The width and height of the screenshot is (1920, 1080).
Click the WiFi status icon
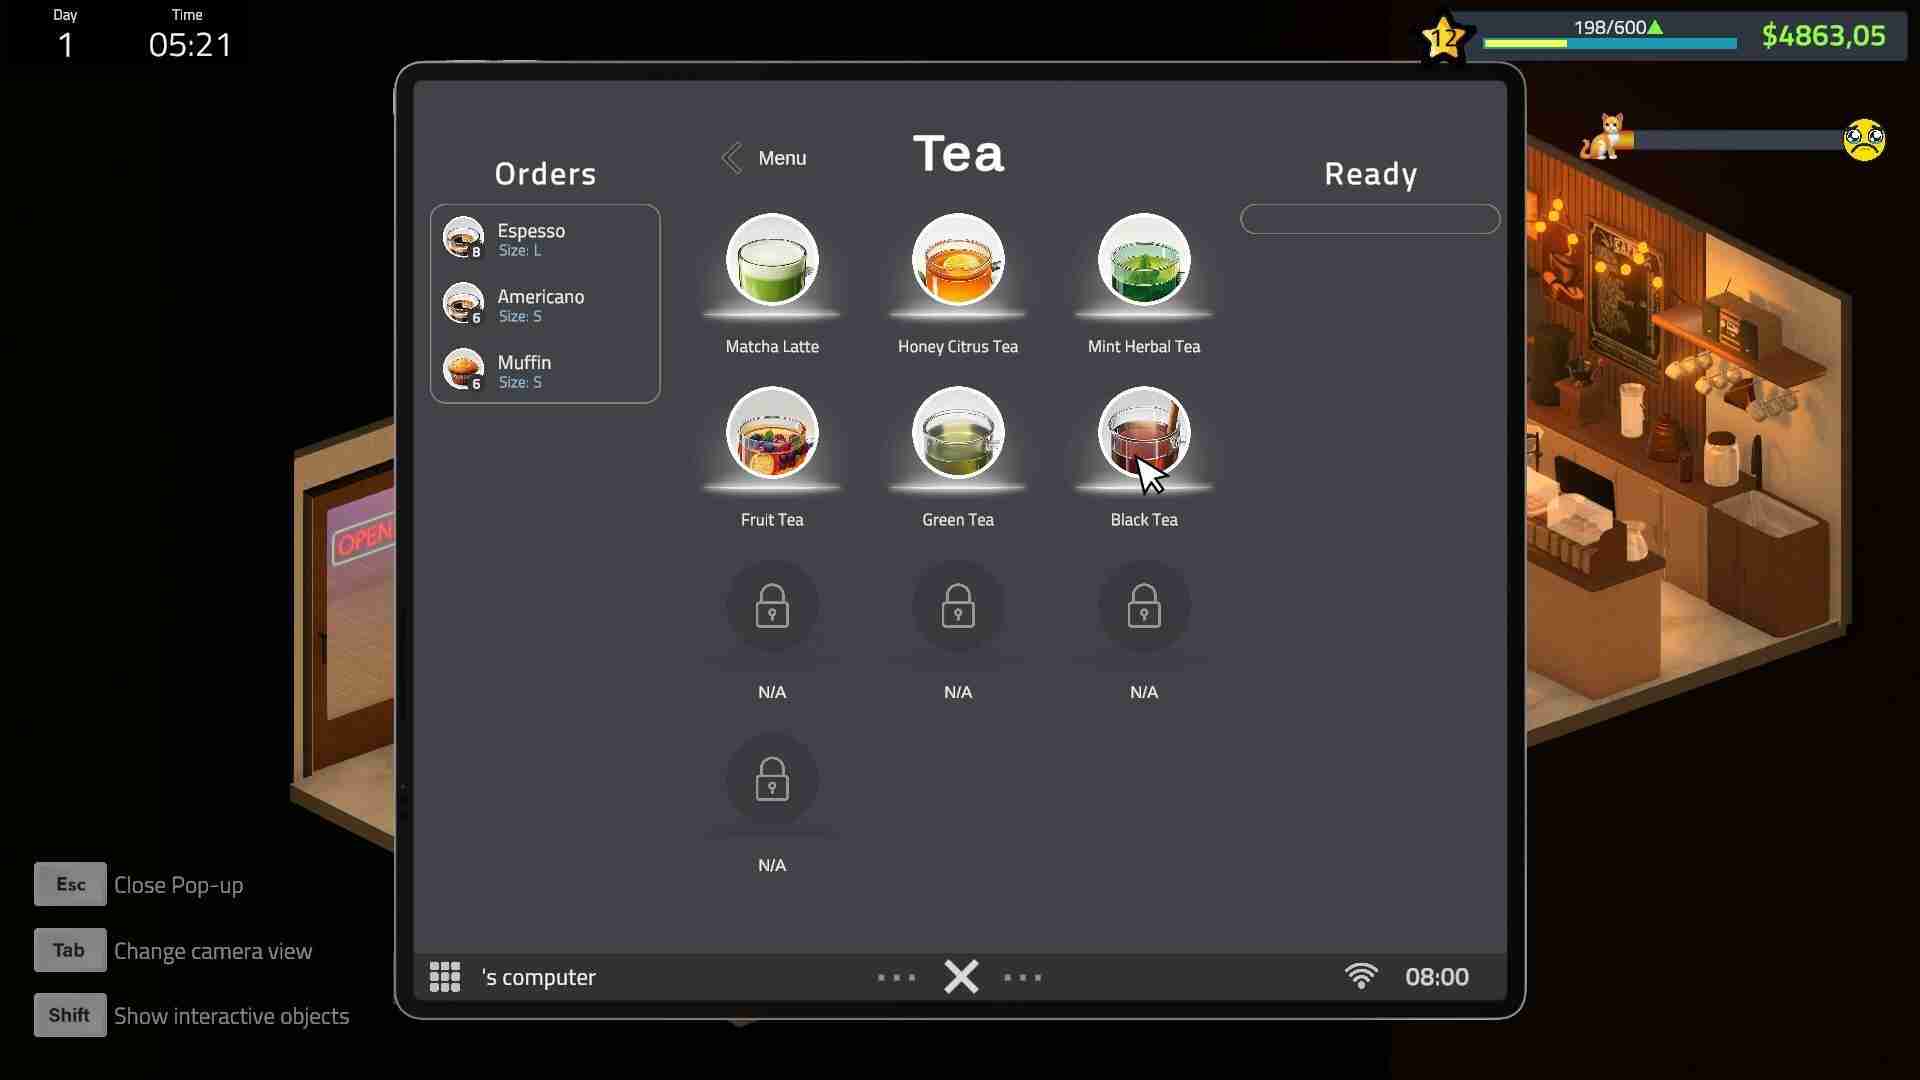click(x=1361, y=976)
